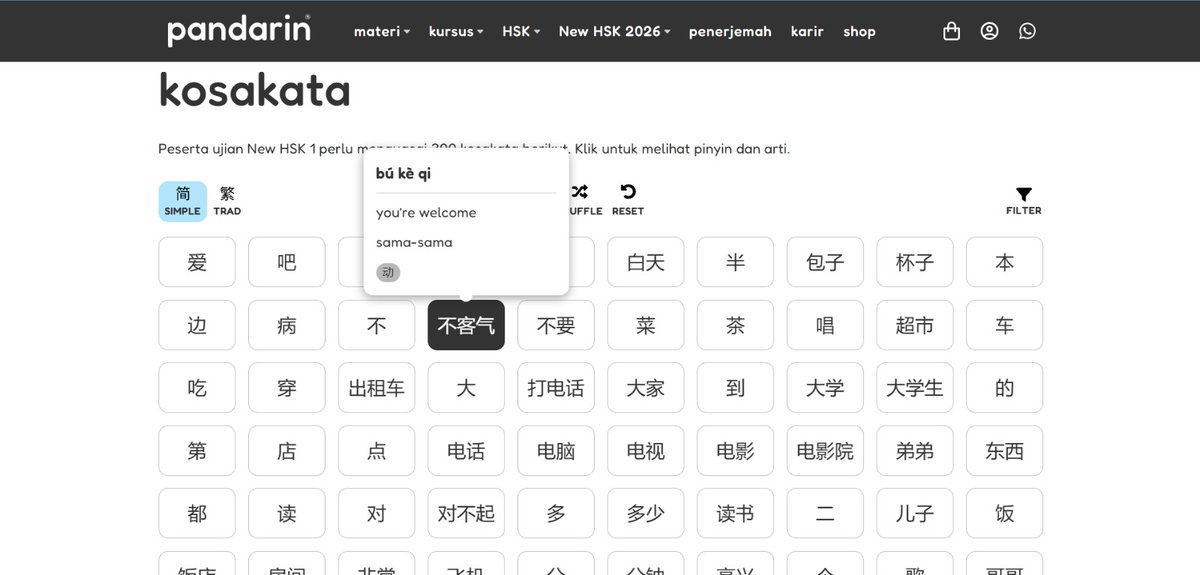1200x575 pixels.
Task: Open the shop page
Action: point(859,31)
